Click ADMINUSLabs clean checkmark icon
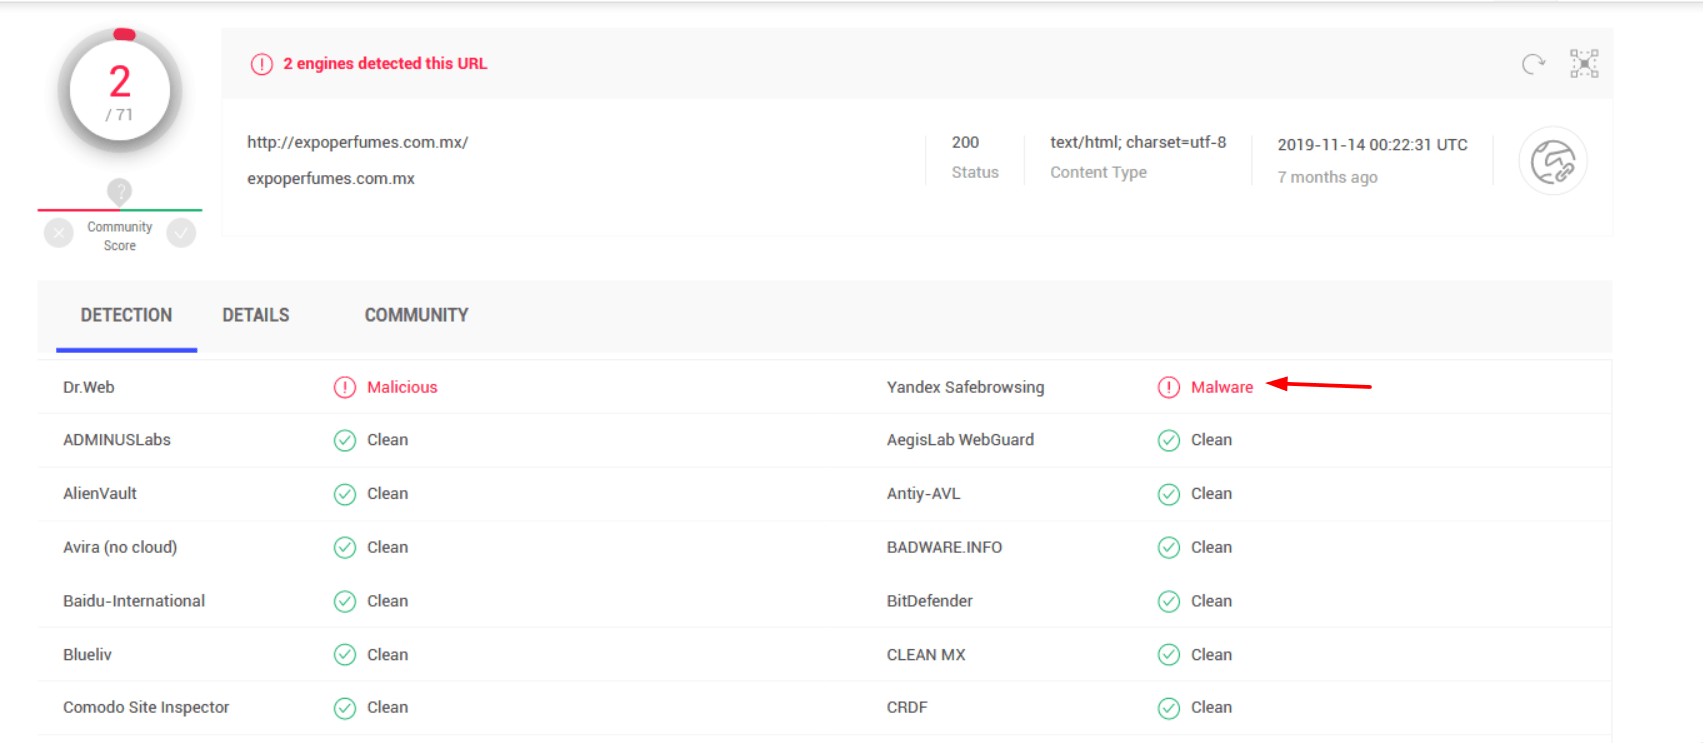 pos(345,440)
